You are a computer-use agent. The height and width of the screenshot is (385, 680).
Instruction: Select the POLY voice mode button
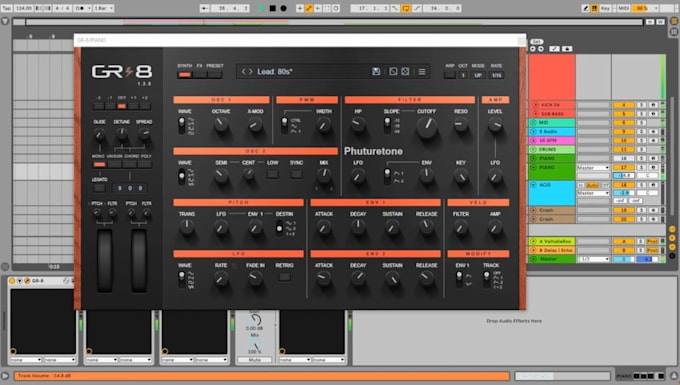click(145, 164)
